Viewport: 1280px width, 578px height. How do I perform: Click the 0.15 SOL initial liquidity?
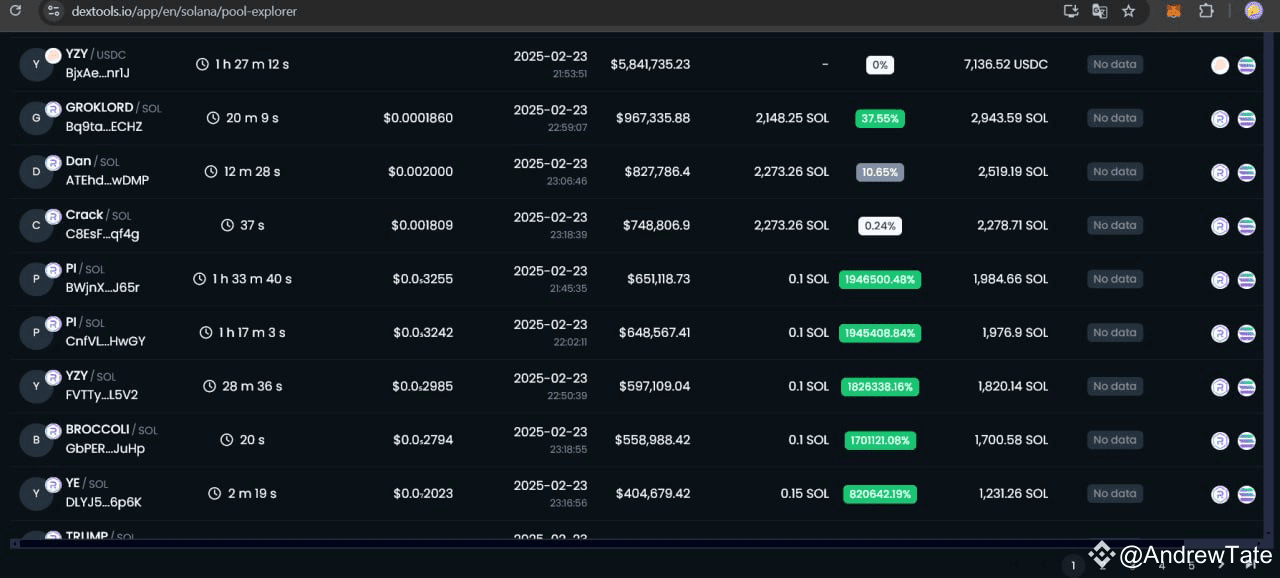coord(805,494)
